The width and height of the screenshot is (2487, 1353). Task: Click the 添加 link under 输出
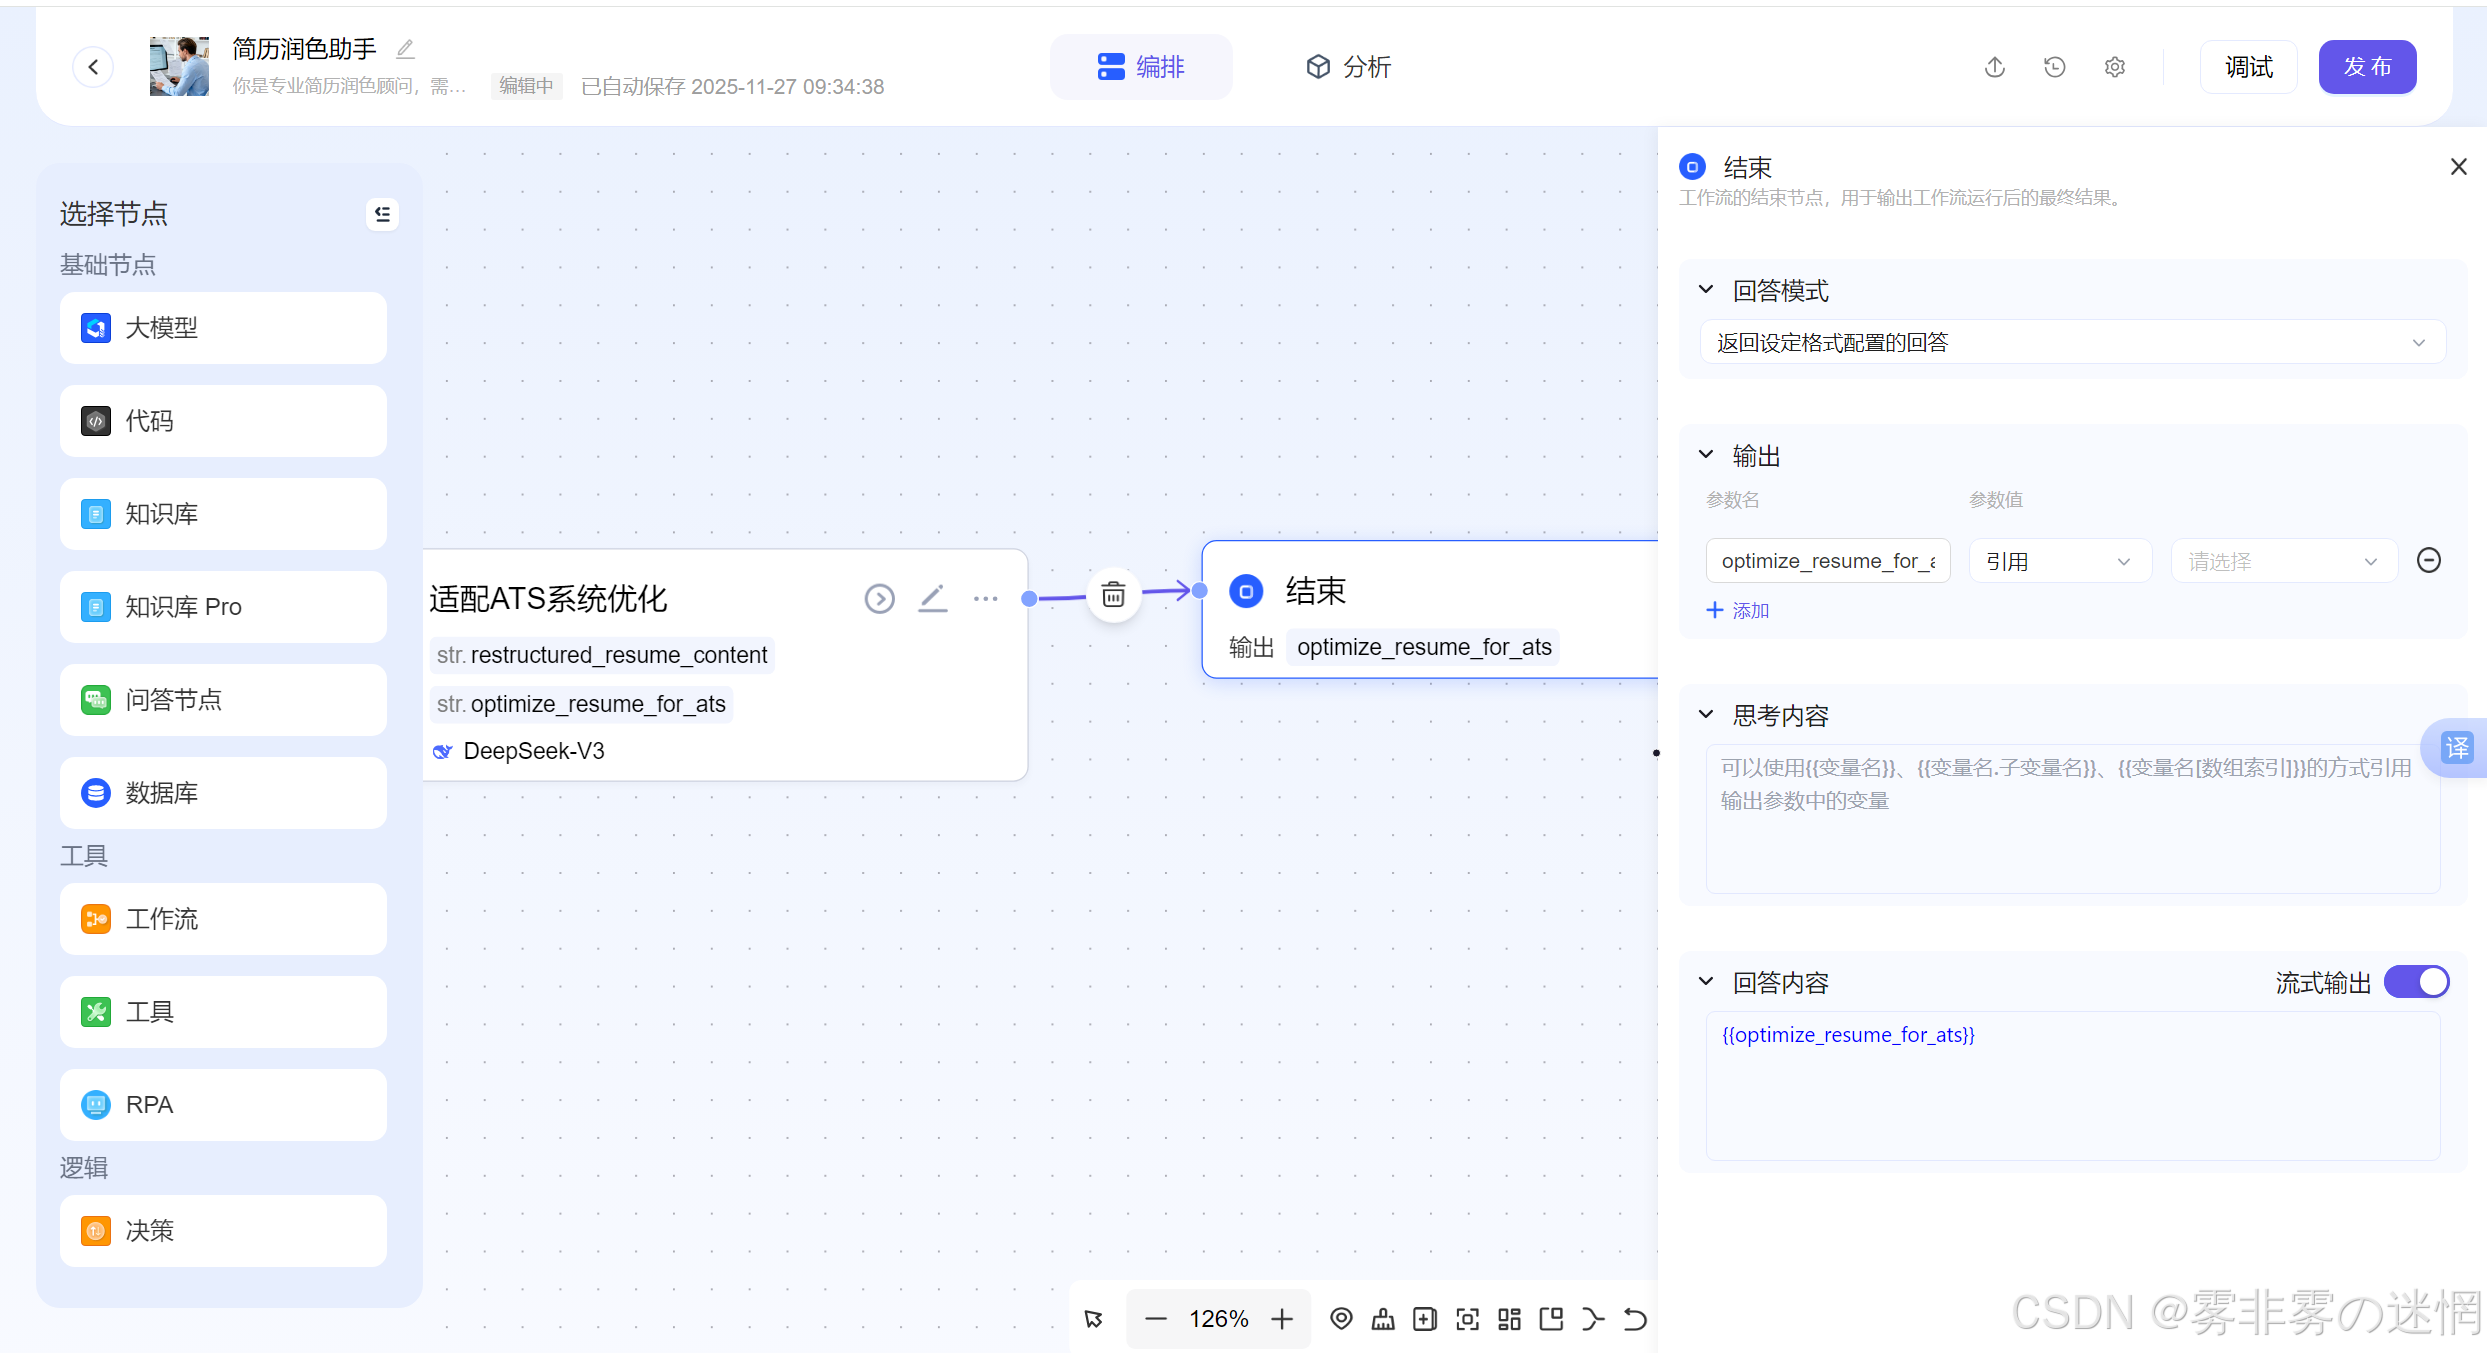click(x=1738, y=610)
